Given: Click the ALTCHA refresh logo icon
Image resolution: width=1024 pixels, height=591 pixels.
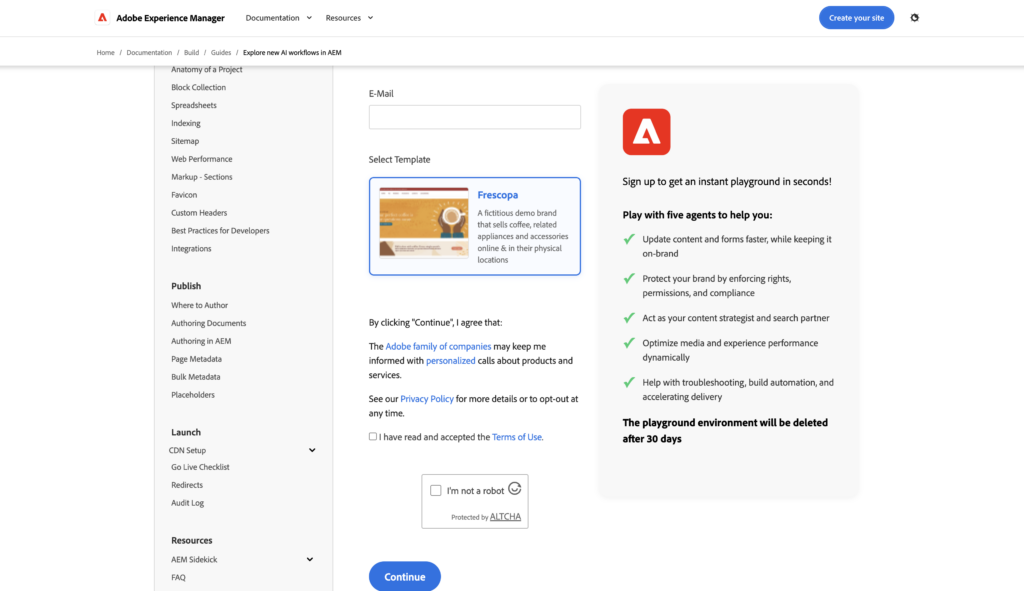Looking at the screenshot, I should [515, 489].
